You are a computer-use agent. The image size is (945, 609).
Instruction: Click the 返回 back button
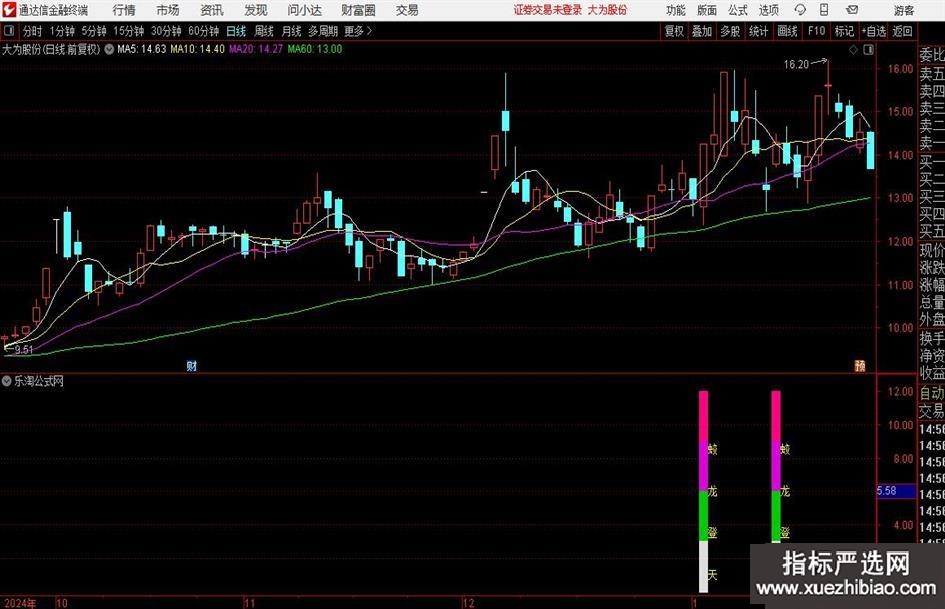pos(902,31)
